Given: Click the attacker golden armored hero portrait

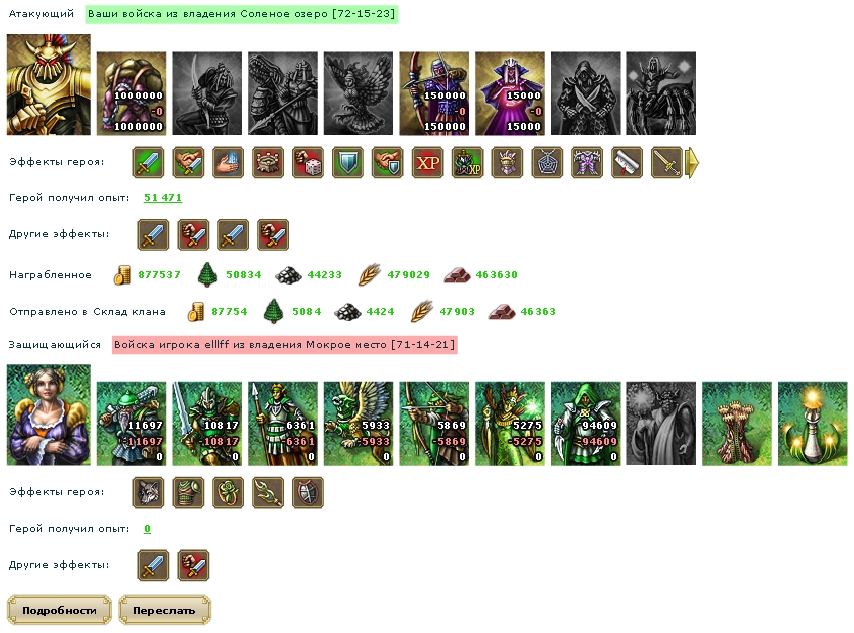Looking at the screenshot, I should pyautogui.click(x=48, y=84).
